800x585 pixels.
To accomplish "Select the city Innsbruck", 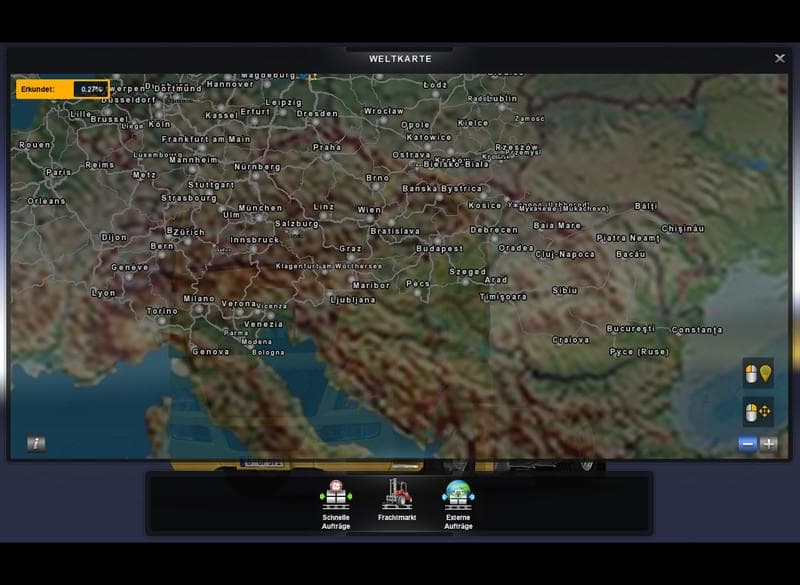I will coord(255,240).
